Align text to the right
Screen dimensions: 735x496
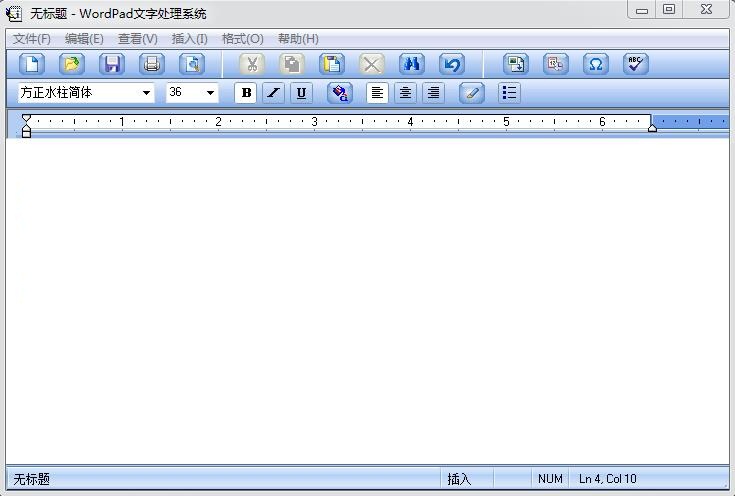434,92
